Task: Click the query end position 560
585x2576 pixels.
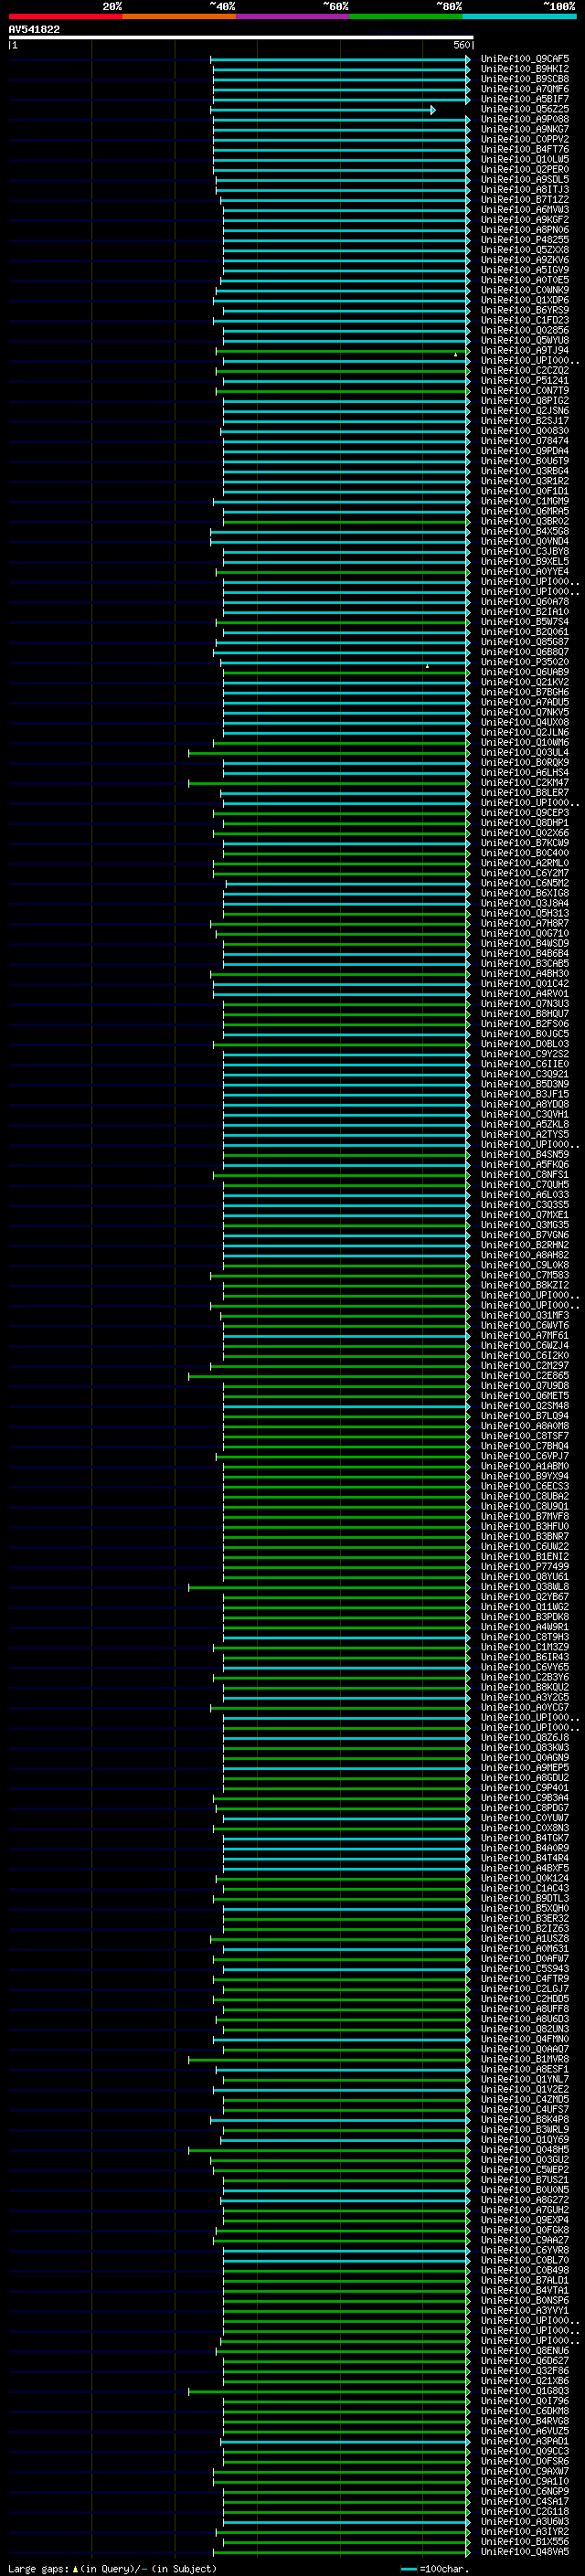Action: [x=461, y=45]
